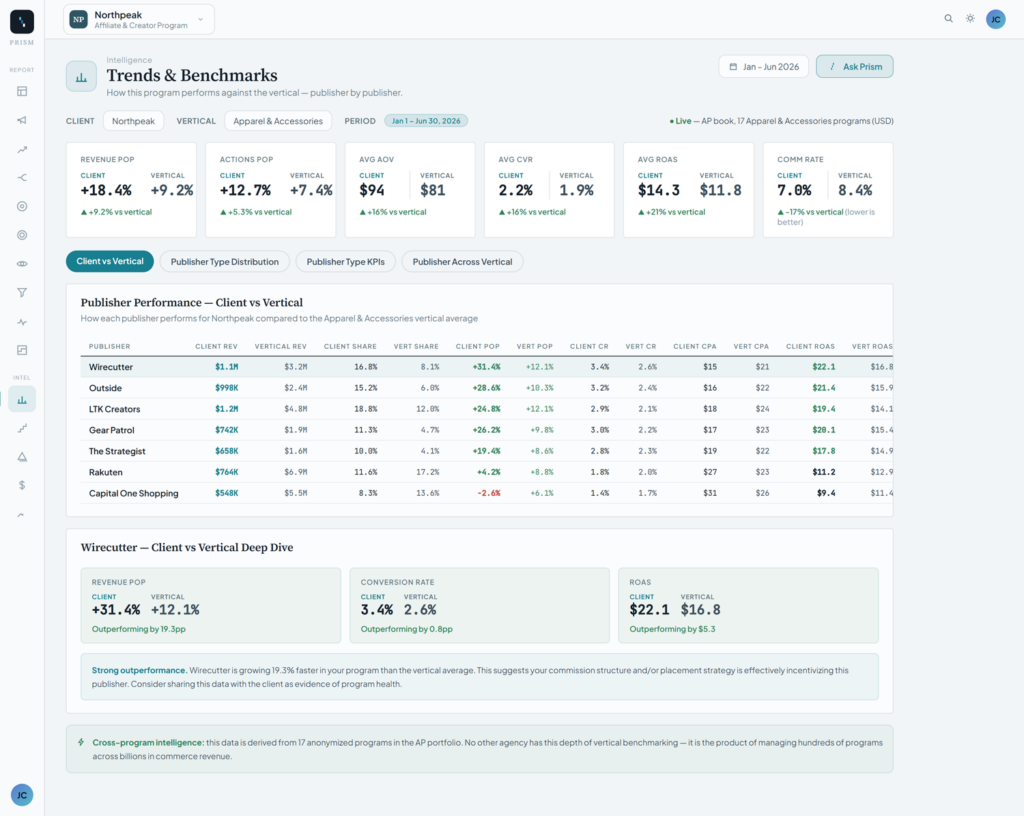1024x816 pixels.
Task: Click the Trends & Benchmarks chart icon
Action: (x=82, y=77)
